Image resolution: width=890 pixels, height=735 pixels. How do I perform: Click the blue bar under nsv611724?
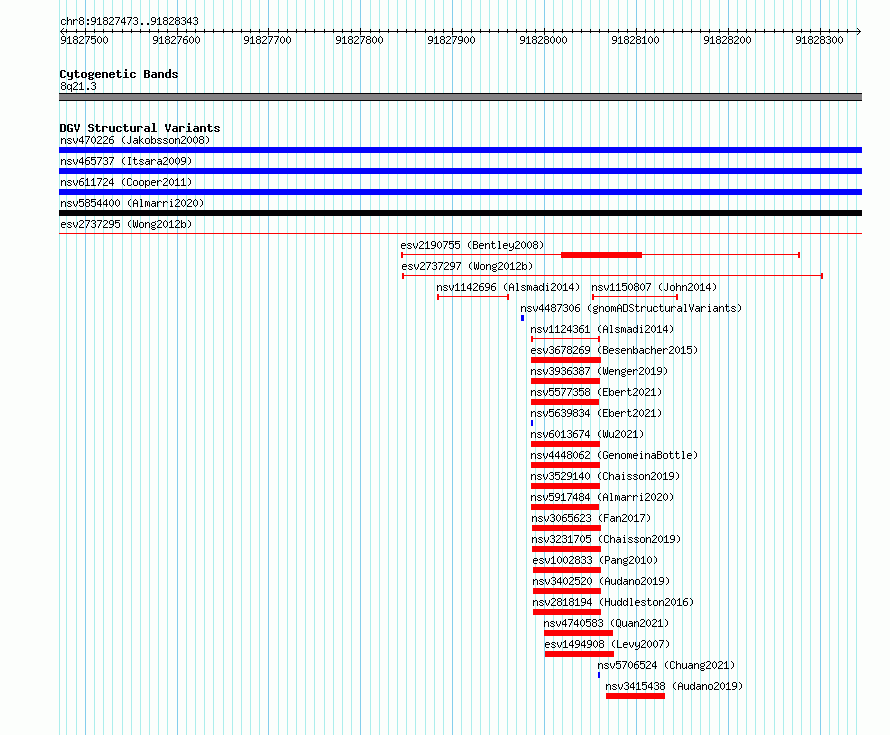460,192
